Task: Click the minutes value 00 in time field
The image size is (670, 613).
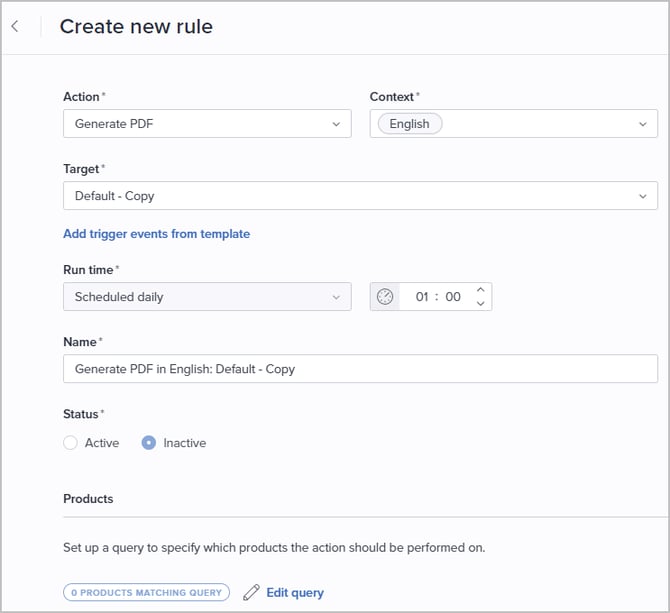Action: 453,297
